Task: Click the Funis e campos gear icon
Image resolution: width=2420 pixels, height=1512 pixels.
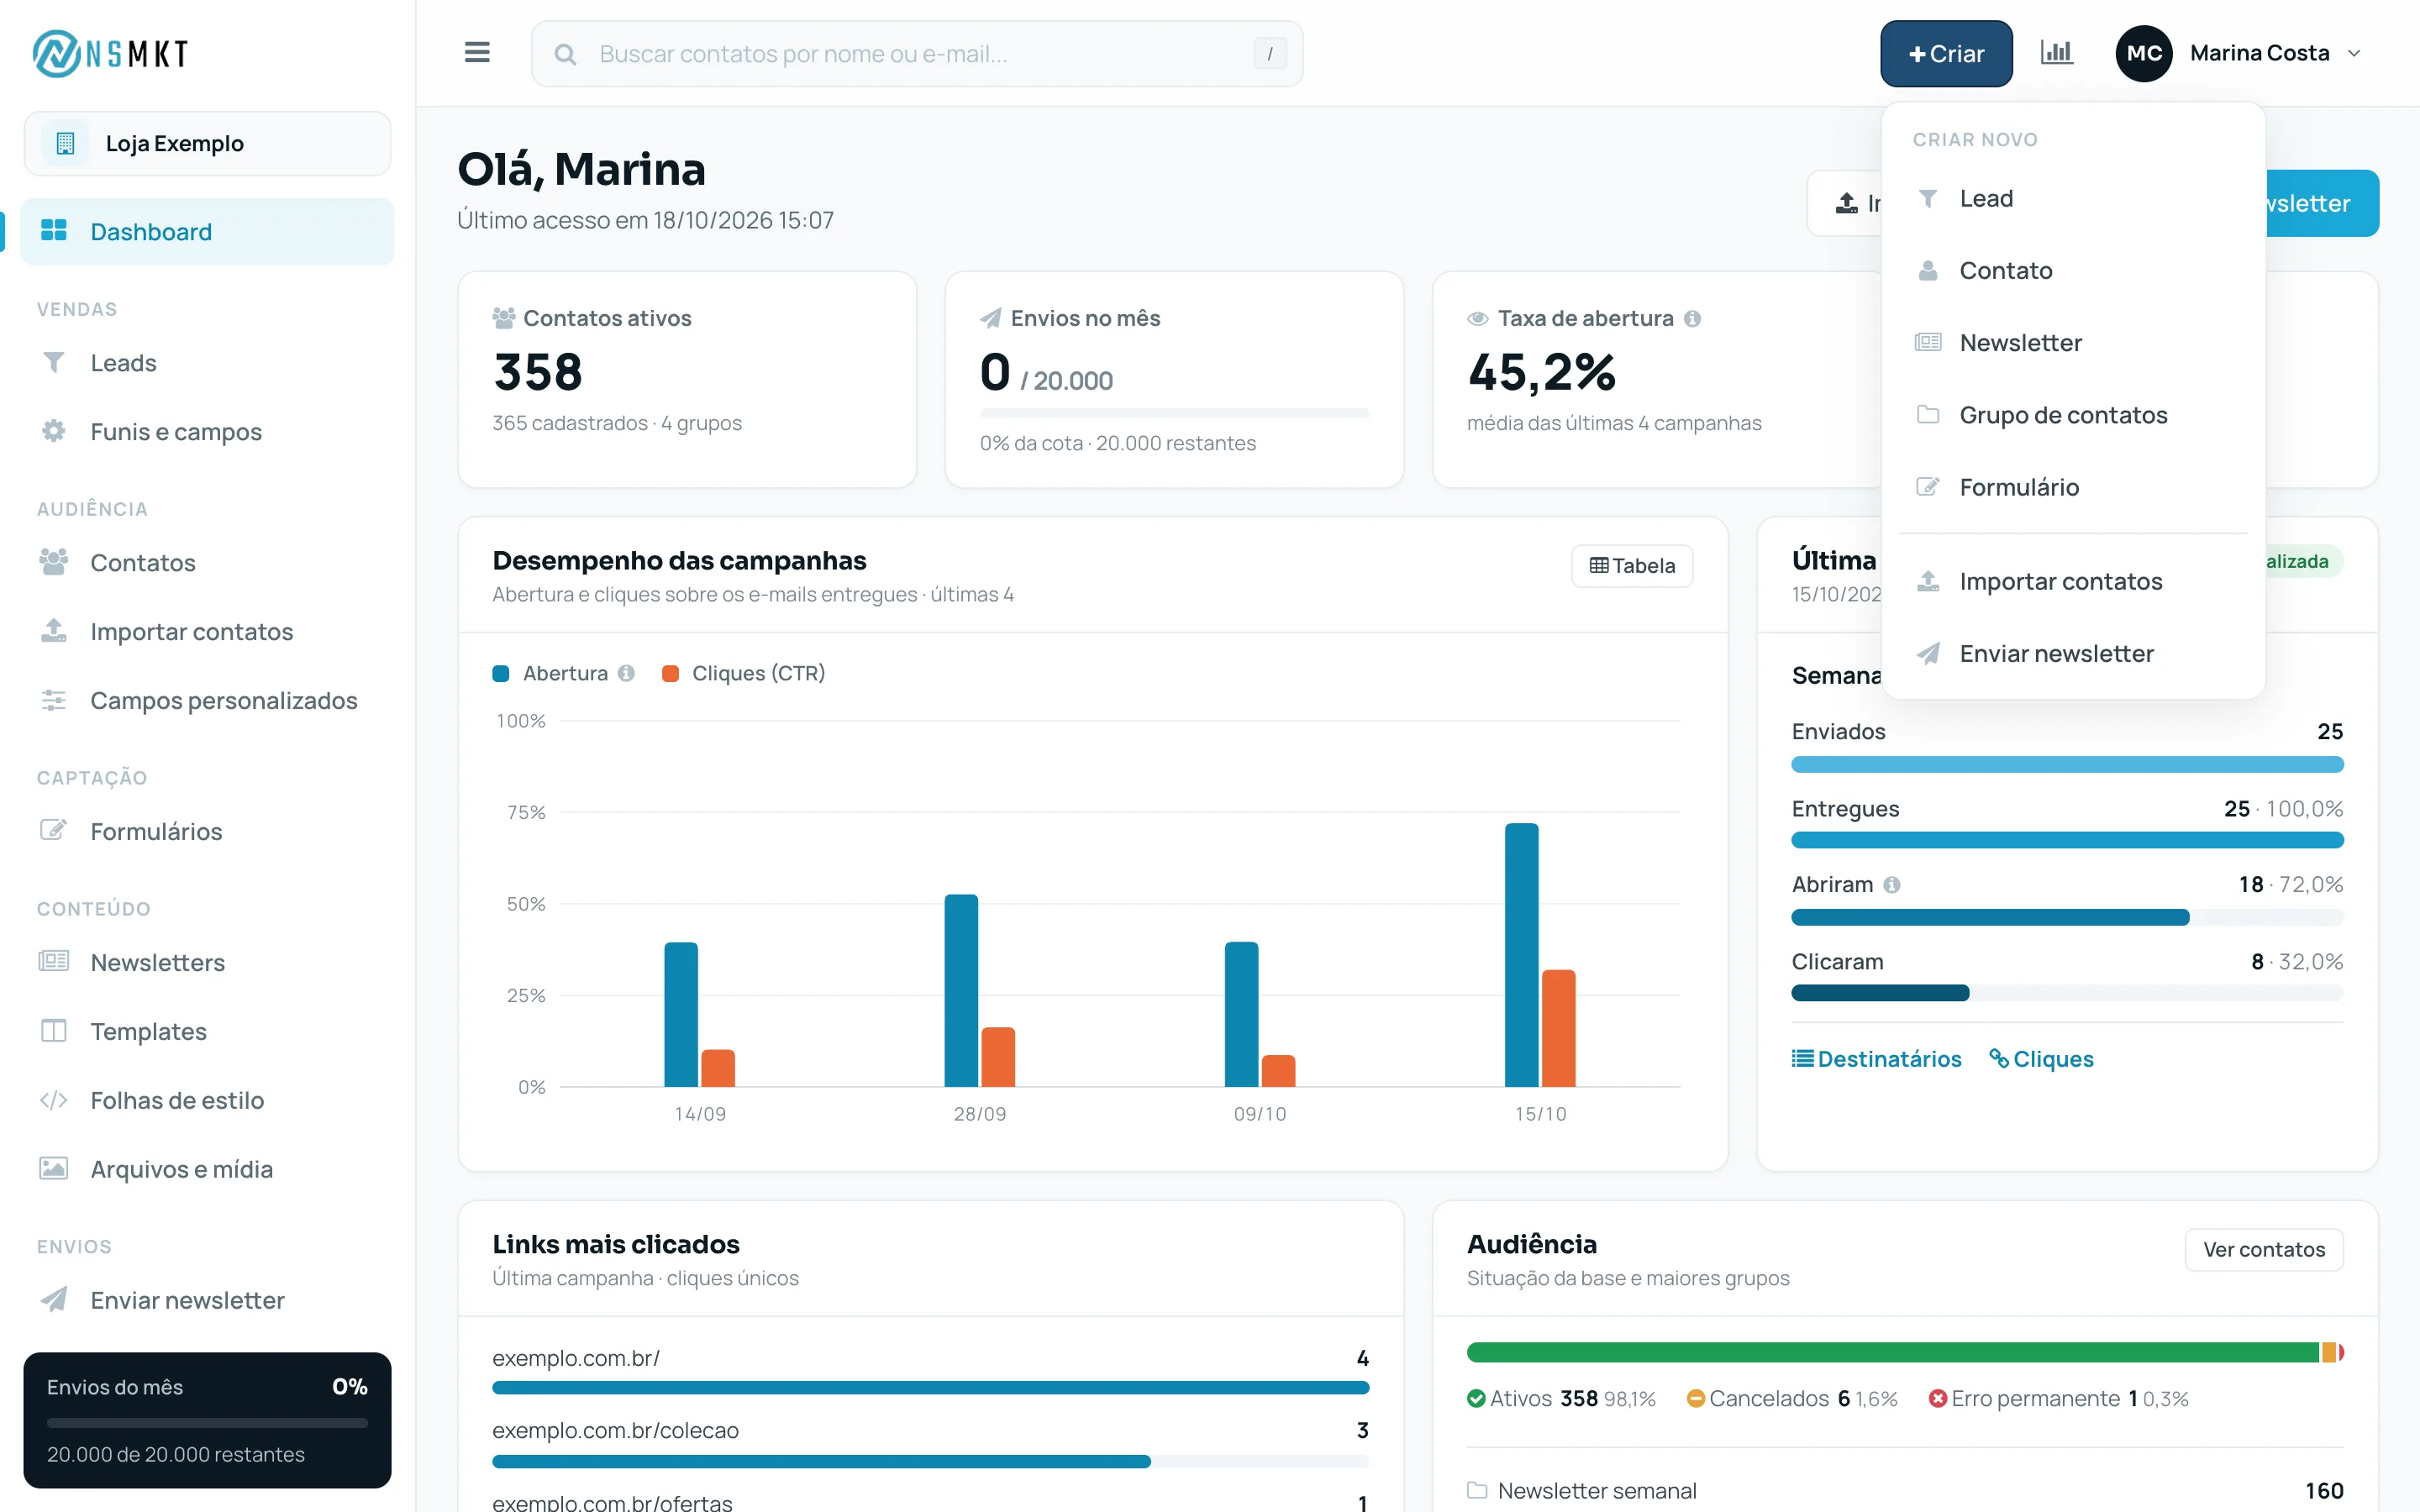Action: (x=54, y=431)
